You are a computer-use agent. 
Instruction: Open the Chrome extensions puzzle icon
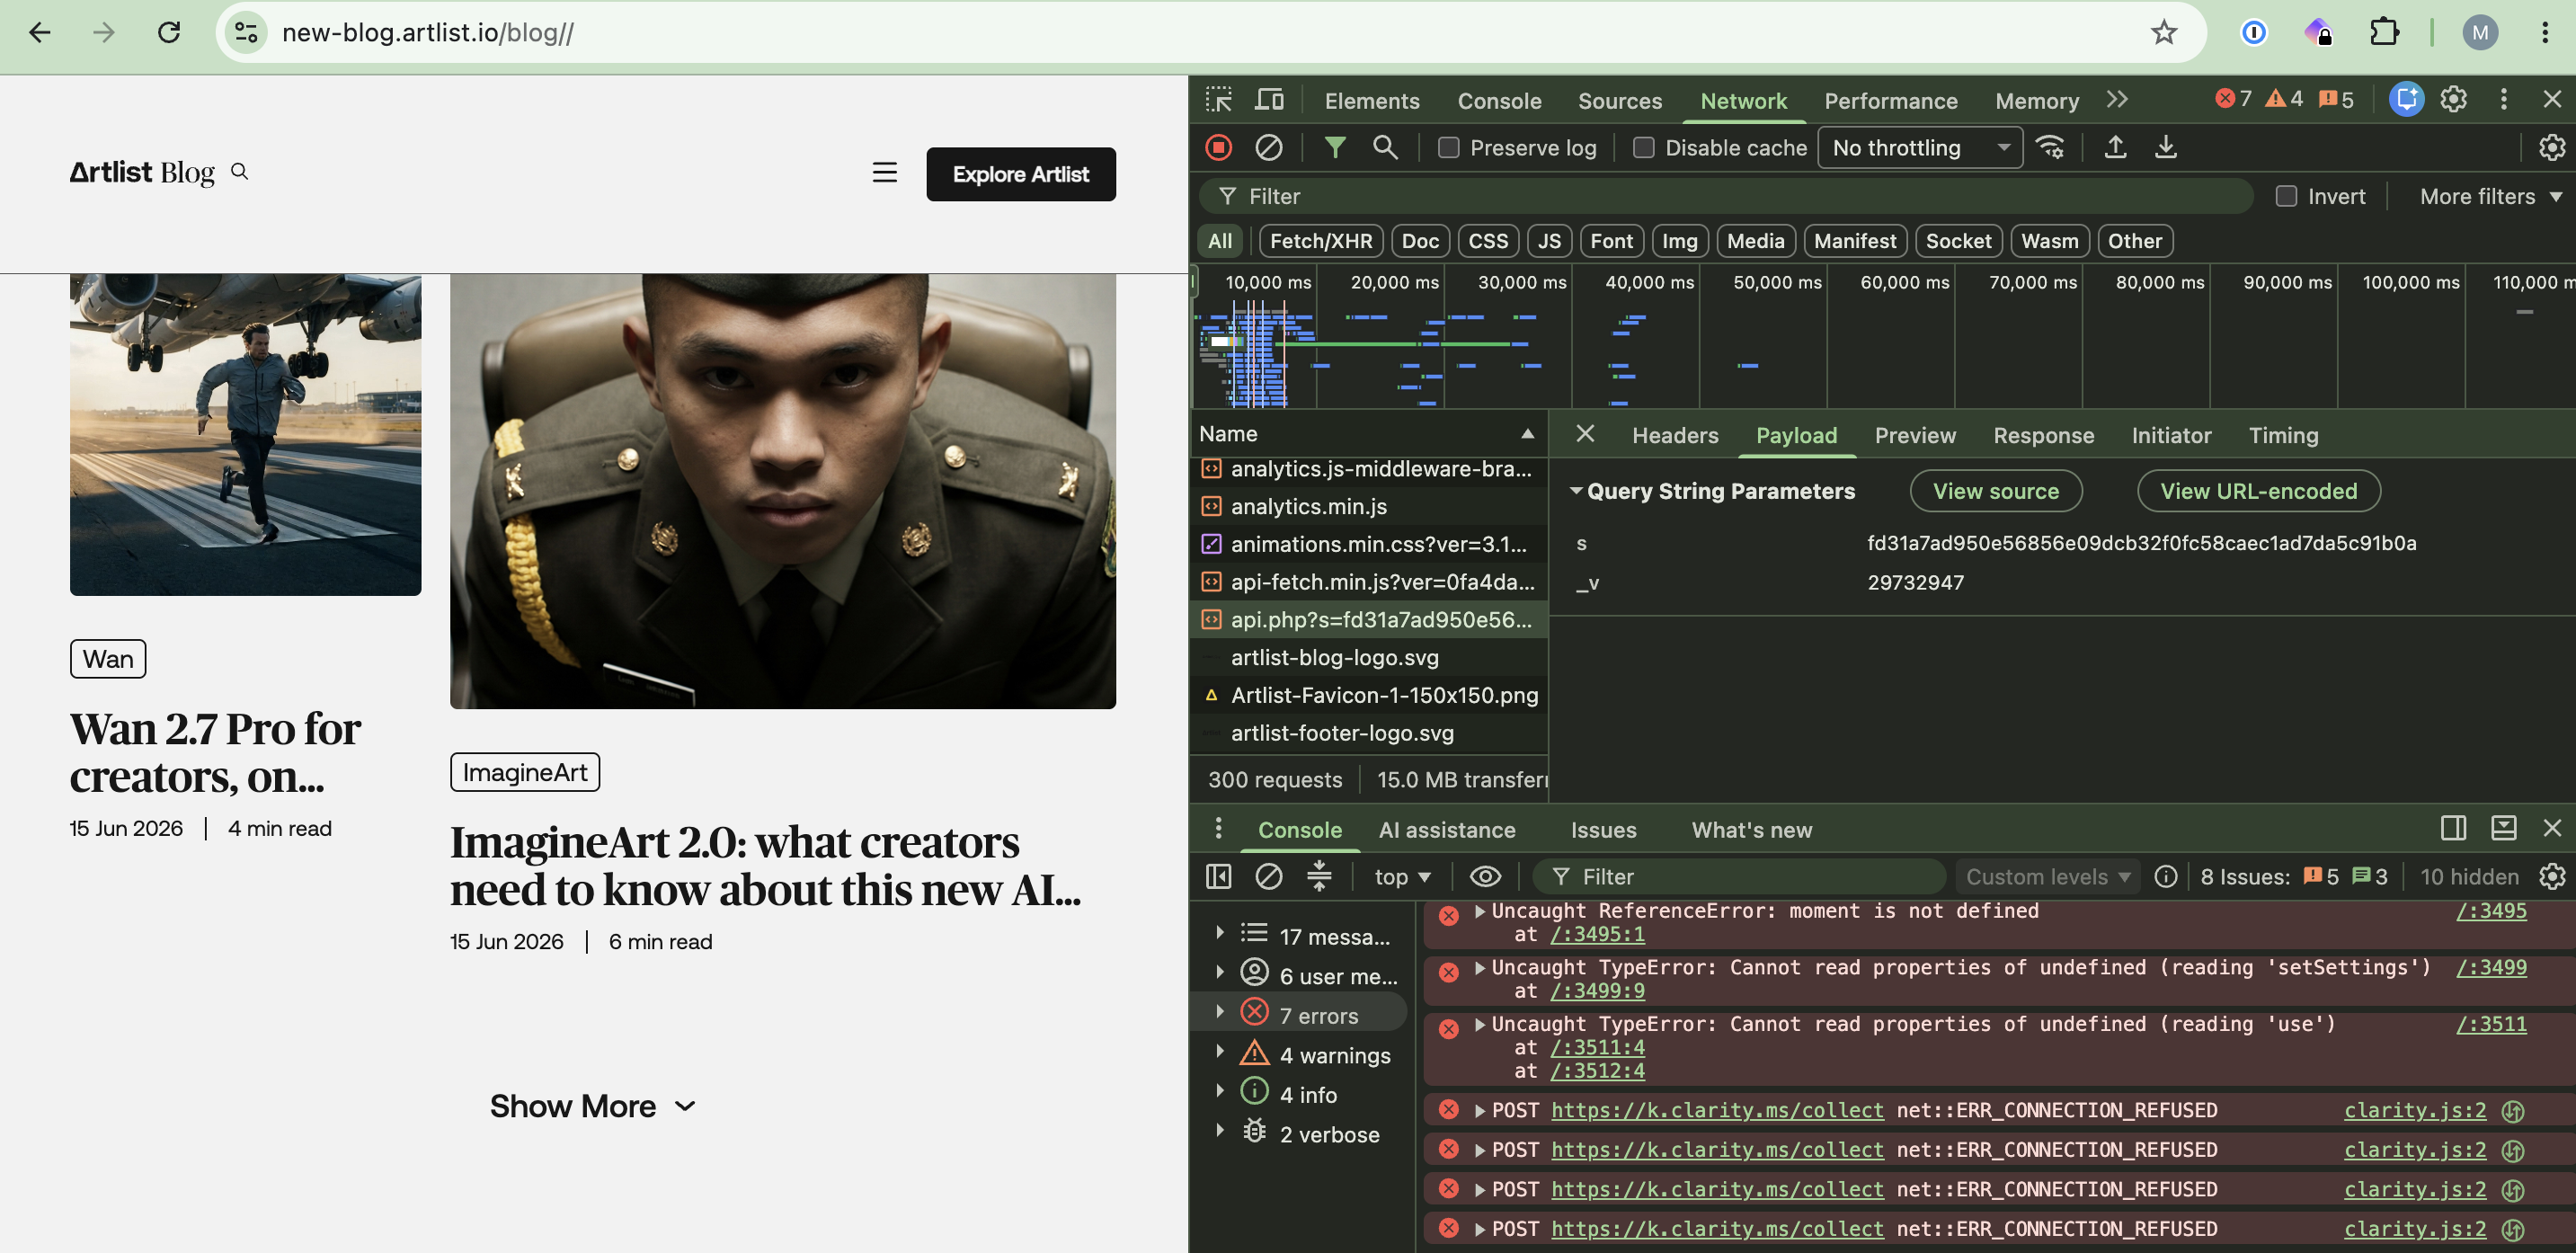2384,33
